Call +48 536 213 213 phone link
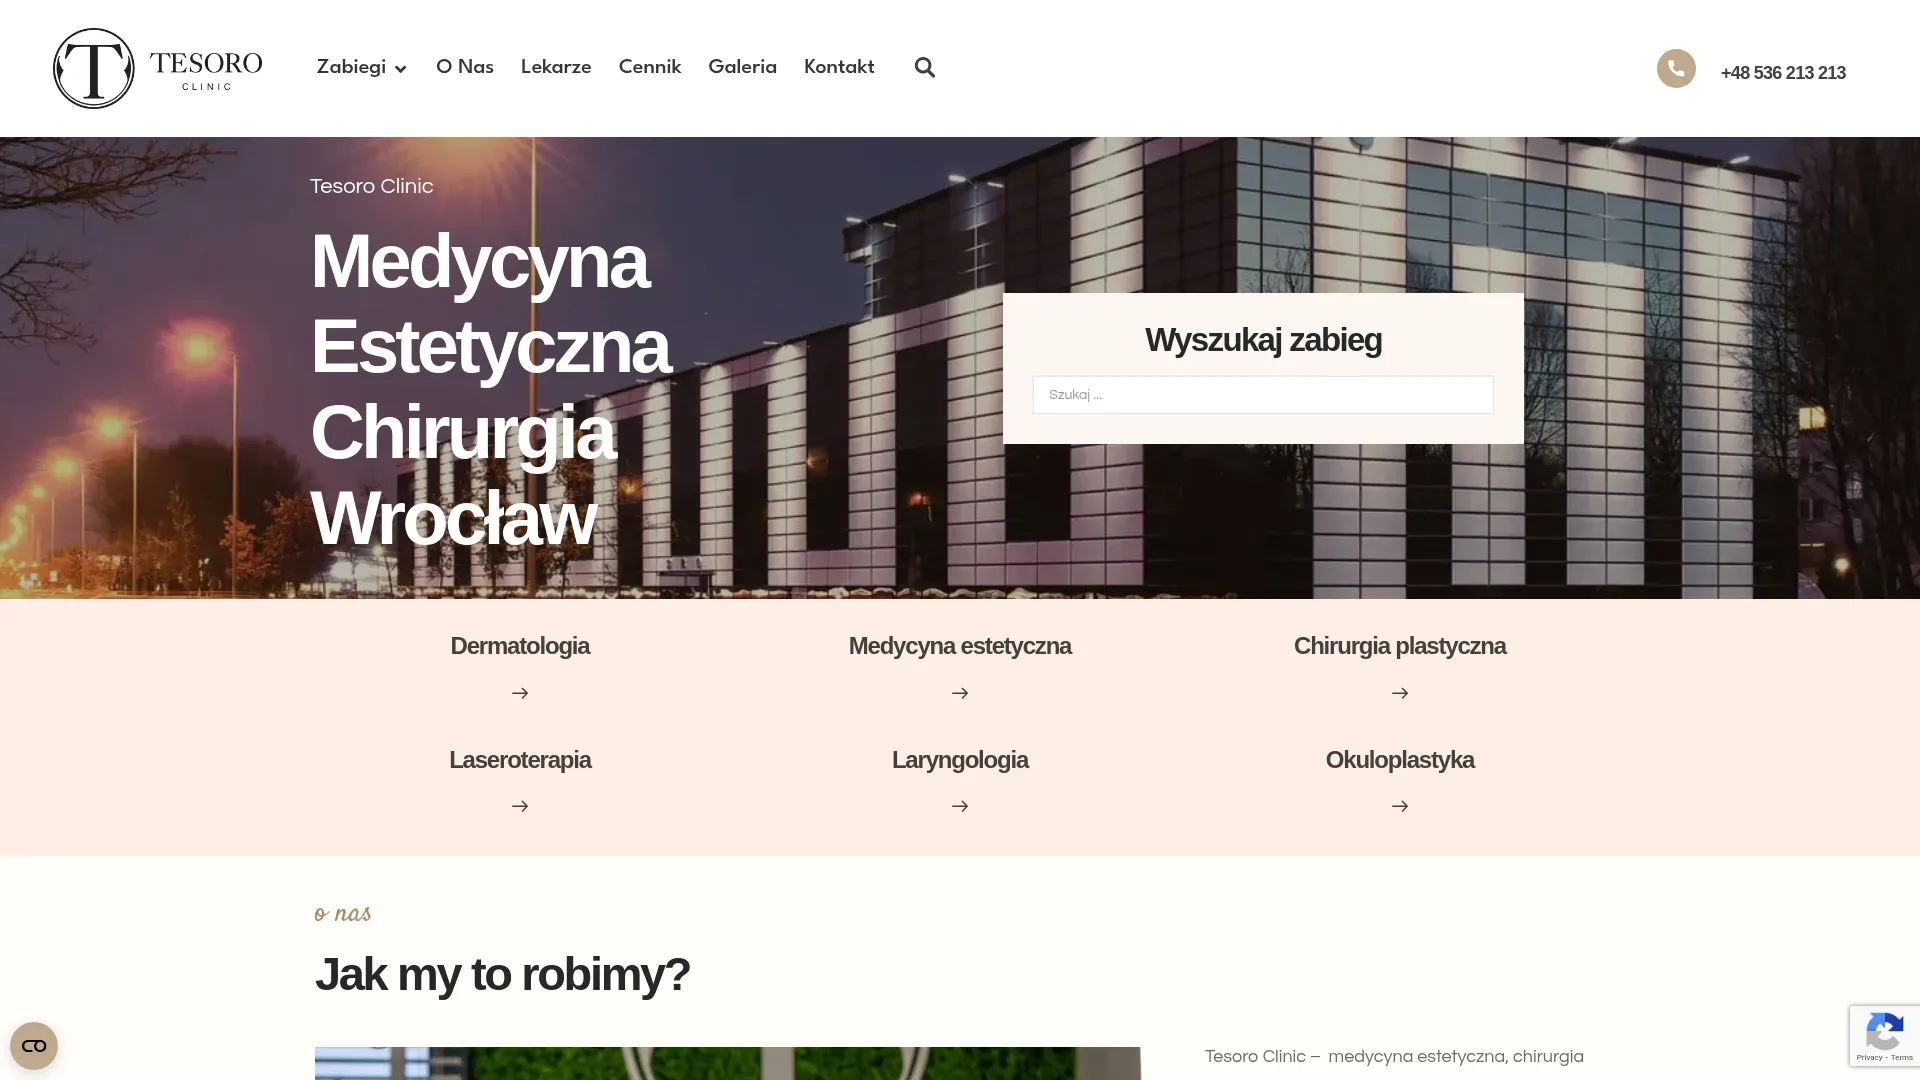This screenshot has height=1080, width=1920. pyautogui.click(x=1783, y=72)
